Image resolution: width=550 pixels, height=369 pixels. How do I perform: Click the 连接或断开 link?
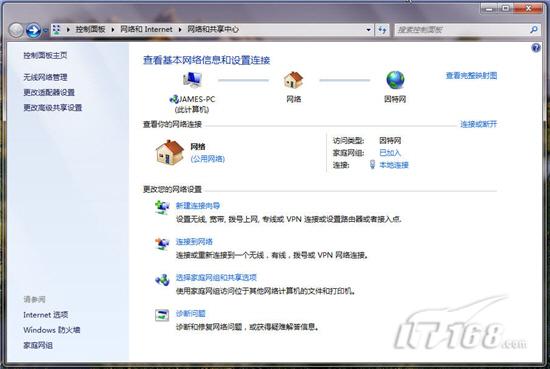click(x=479, y=124)
